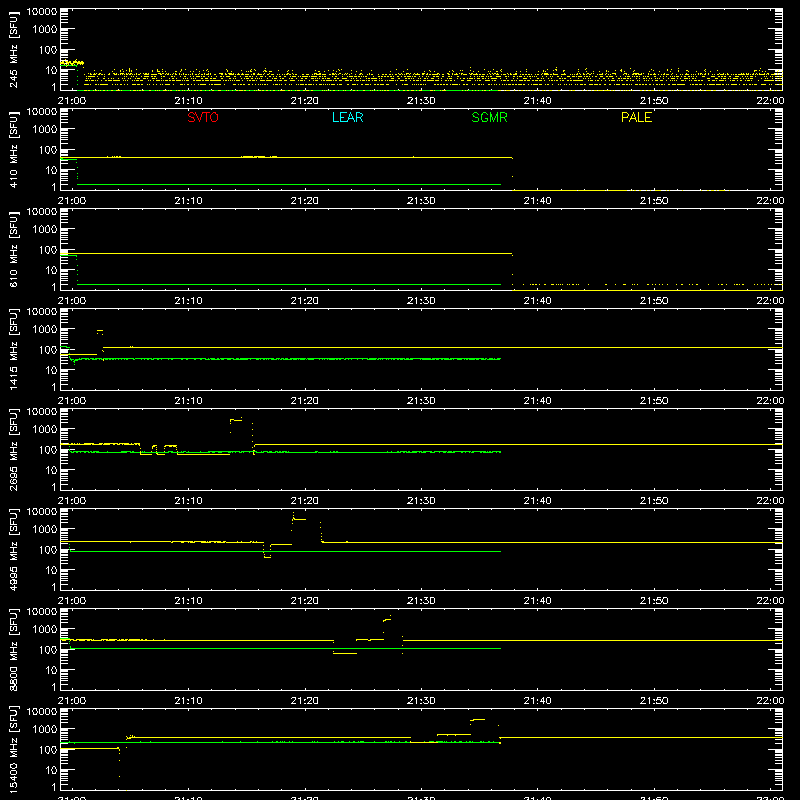800x800 pixels.
Task: Click the yellow burst peak in 15400 MHz plot
Action: pos(478,719)
